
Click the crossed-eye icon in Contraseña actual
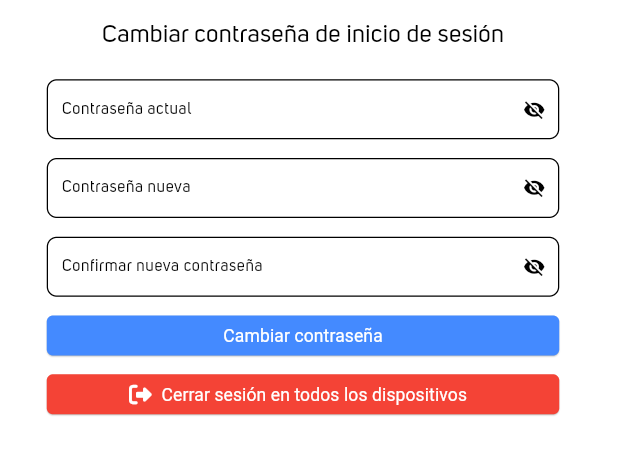534,109
